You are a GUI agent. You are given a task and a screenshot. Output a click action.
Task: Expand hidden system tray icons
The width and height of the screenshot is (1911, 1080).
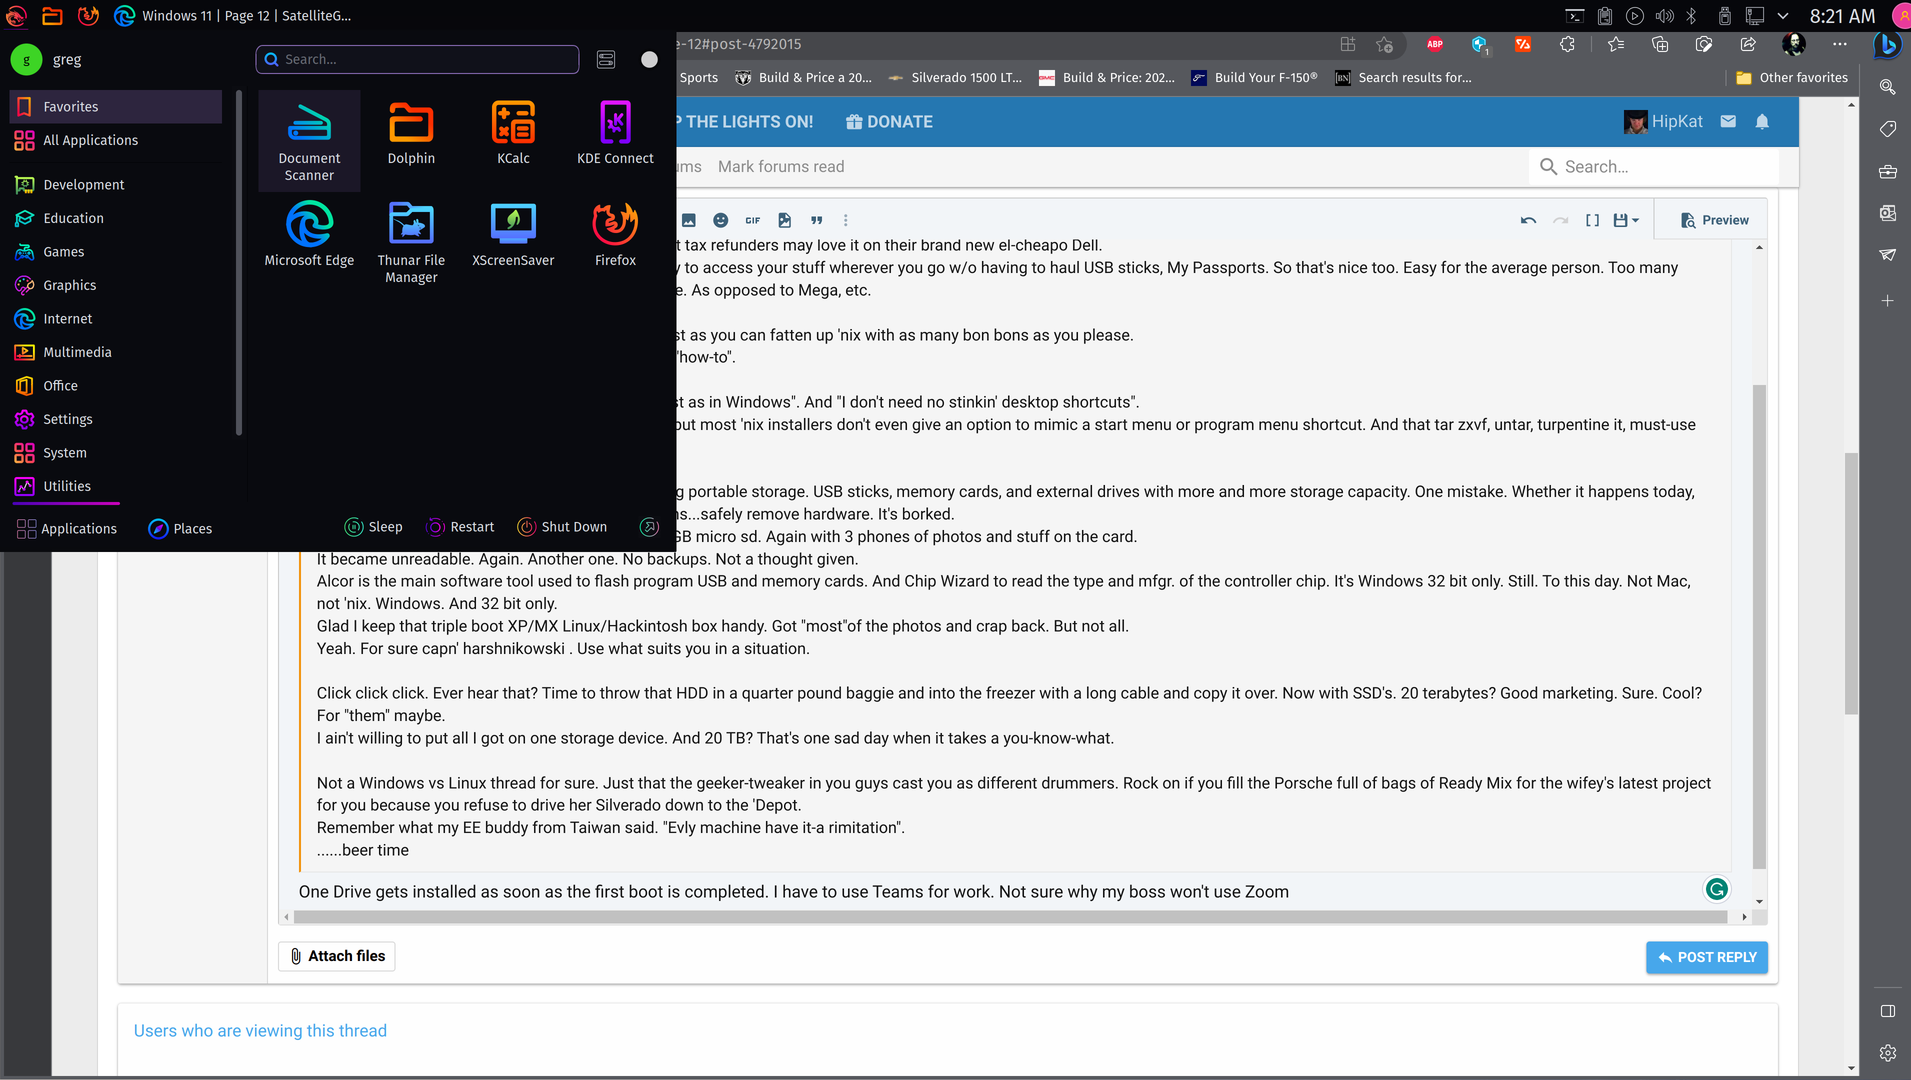[1783, 16]
